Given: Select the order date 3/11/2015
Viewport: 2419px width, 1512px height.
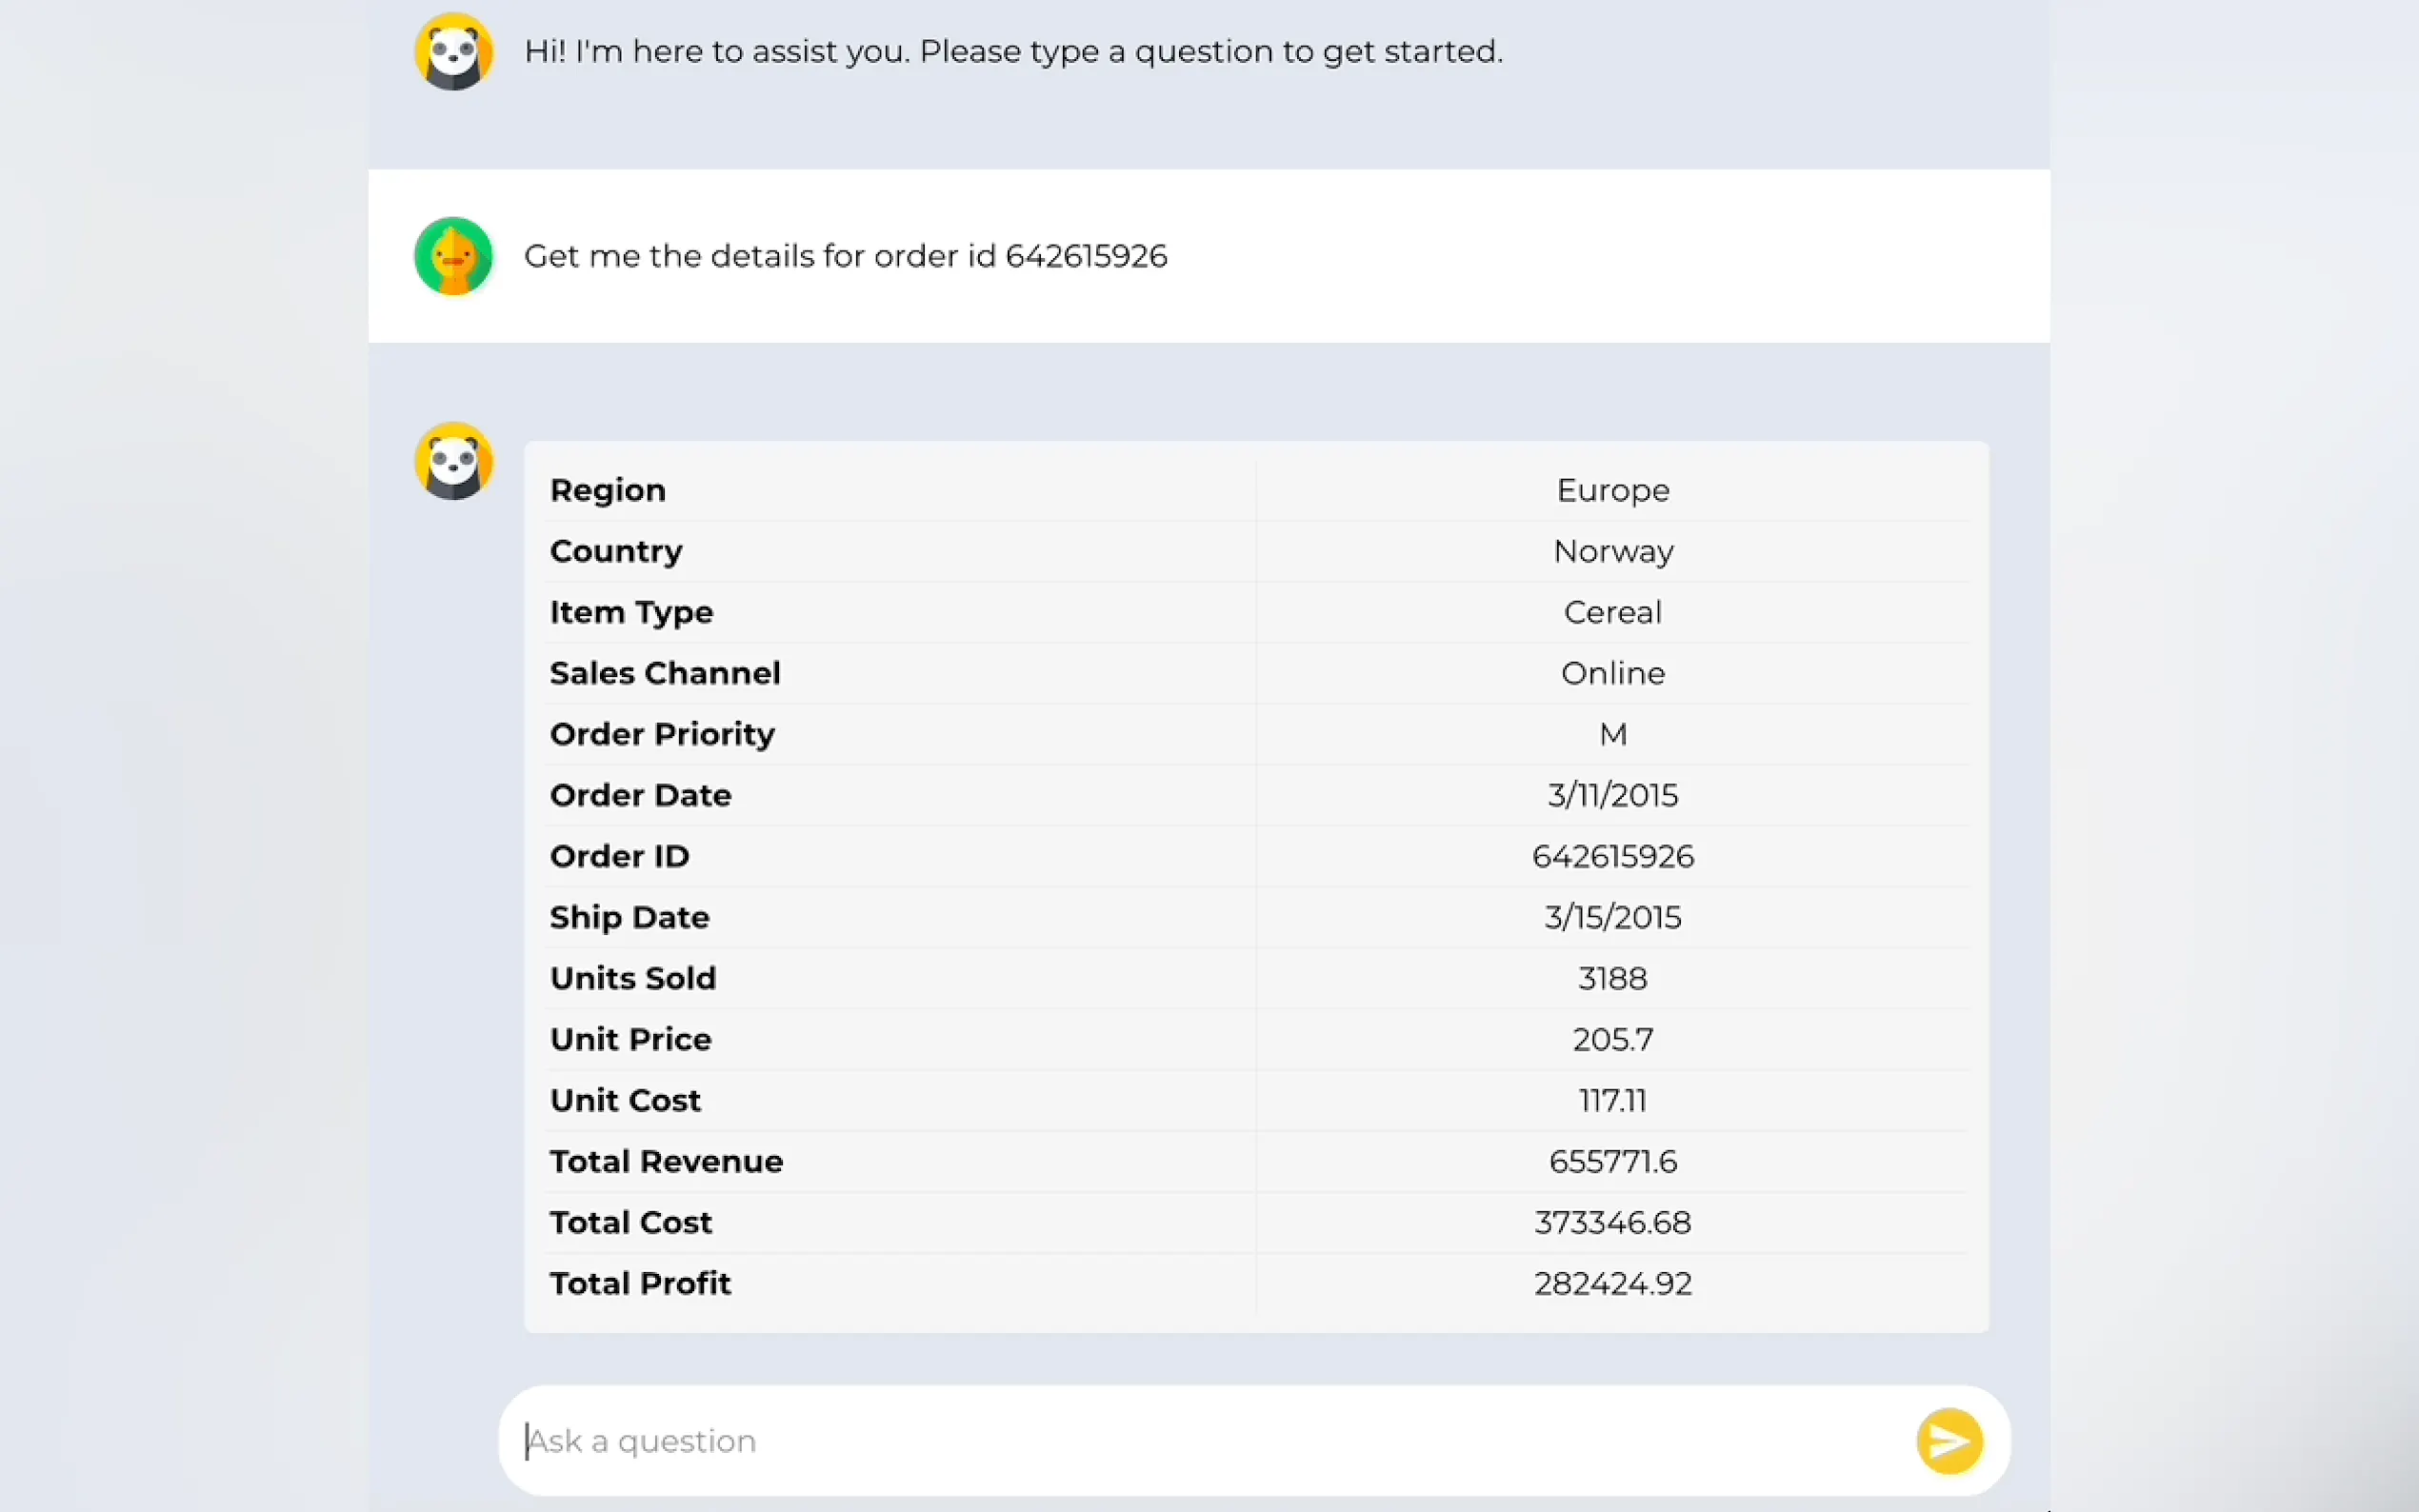Looking at the screenshot, I should pos(1612,795).
